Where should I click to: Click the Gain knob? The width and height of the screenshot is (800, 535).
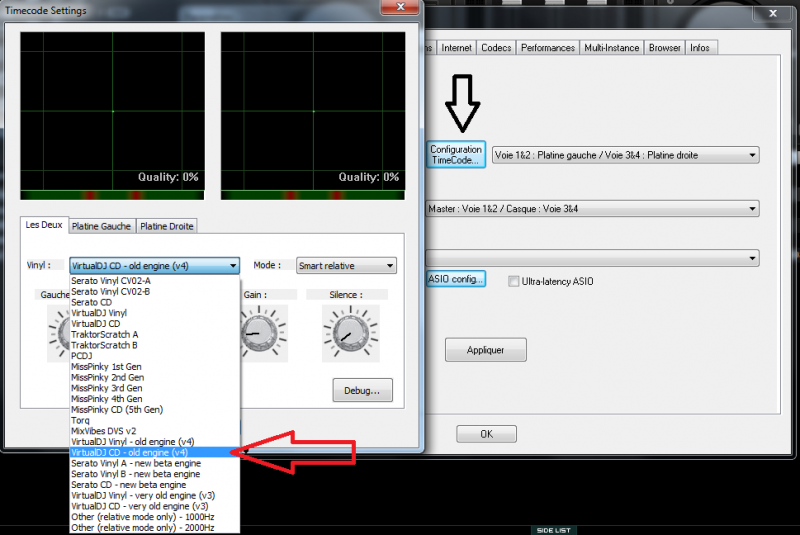click(258, 332)
